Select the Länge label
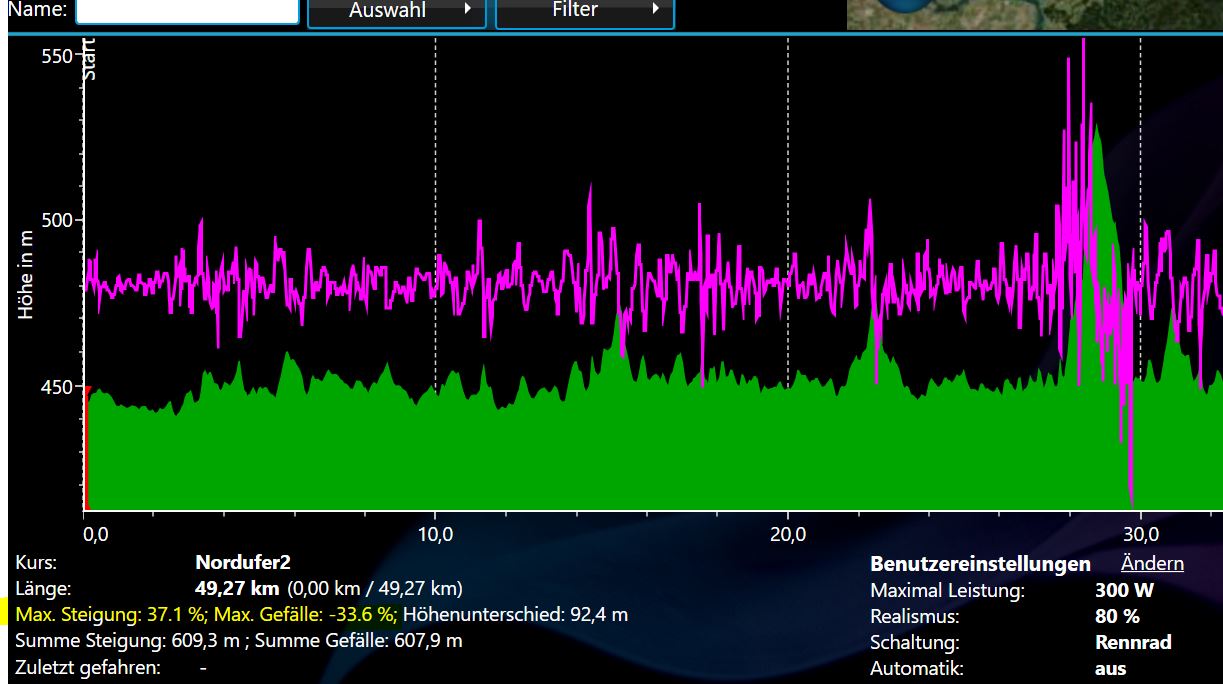Viewport: 1223px width, 684px height. click(x=43, y=589)
